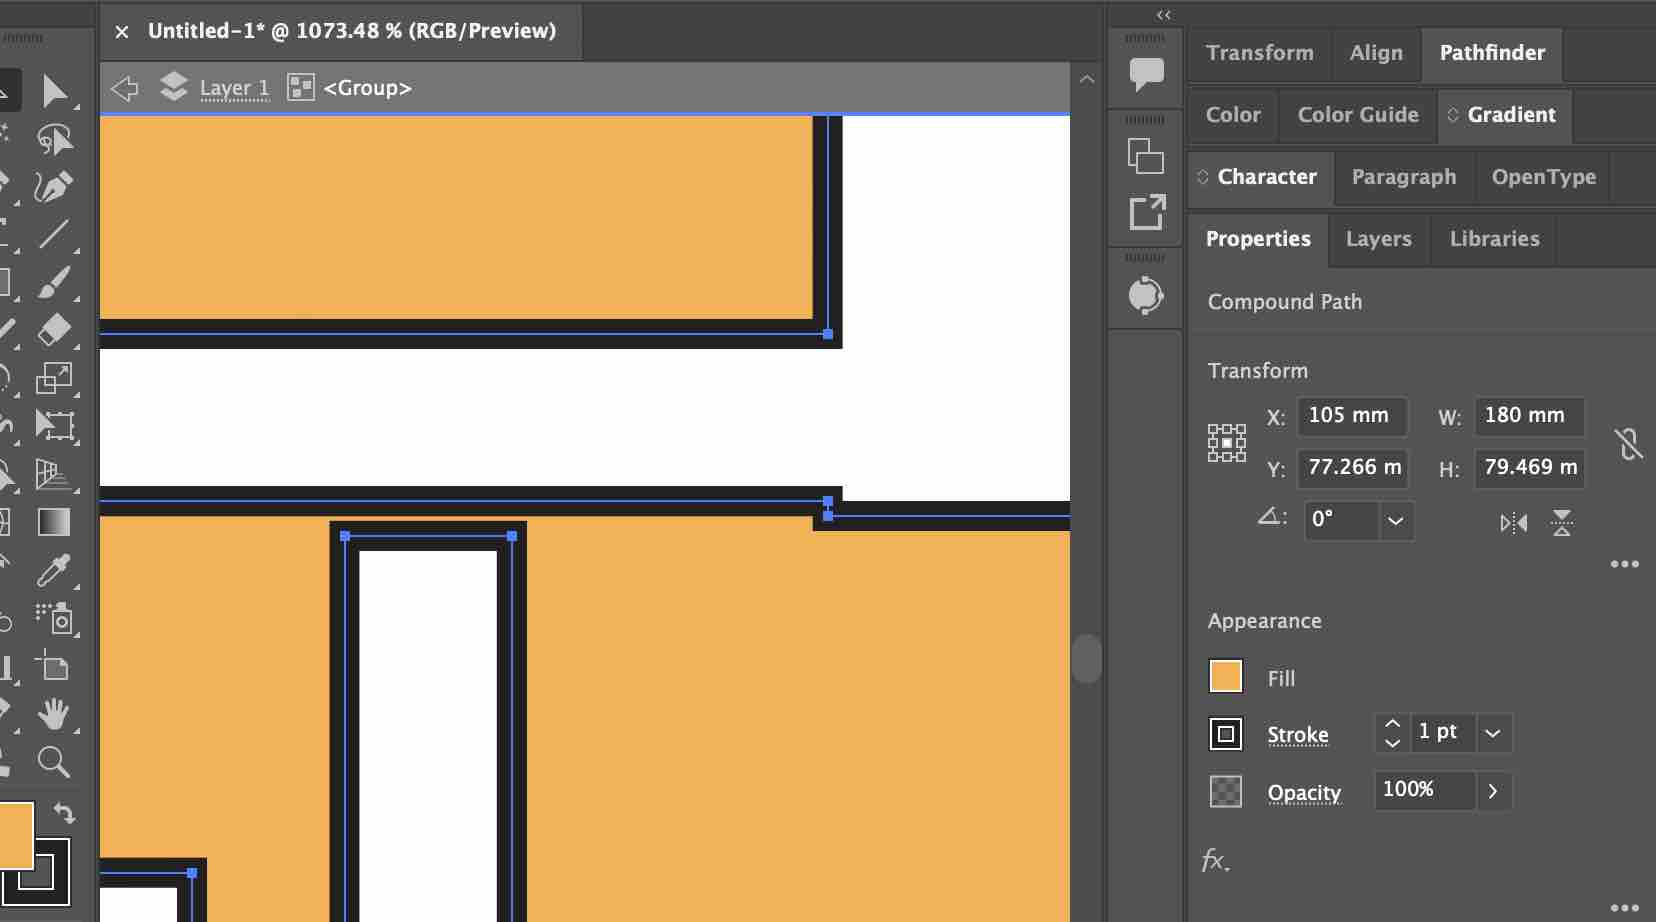Activate the Paintbrush tool
Screen dimensions: 1656x922
54,282
